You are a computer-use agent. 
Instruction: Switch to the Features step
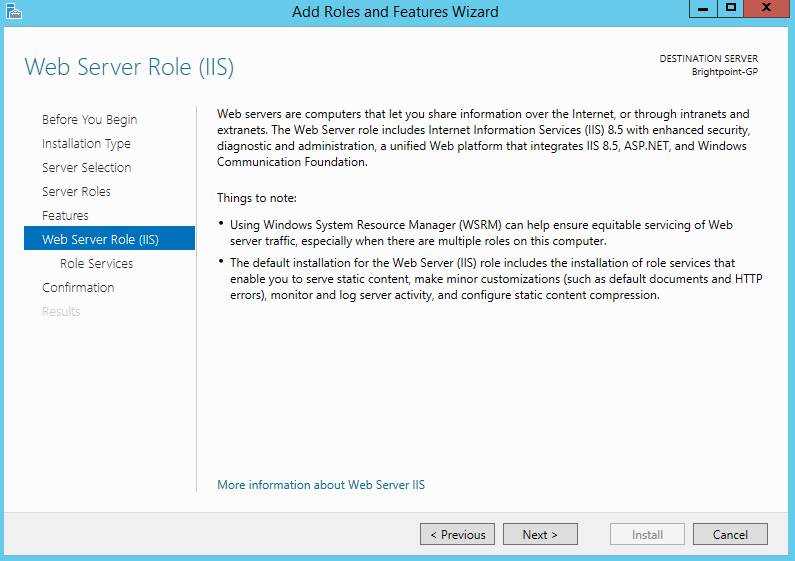pyautogui.click(x=65, y=216)
